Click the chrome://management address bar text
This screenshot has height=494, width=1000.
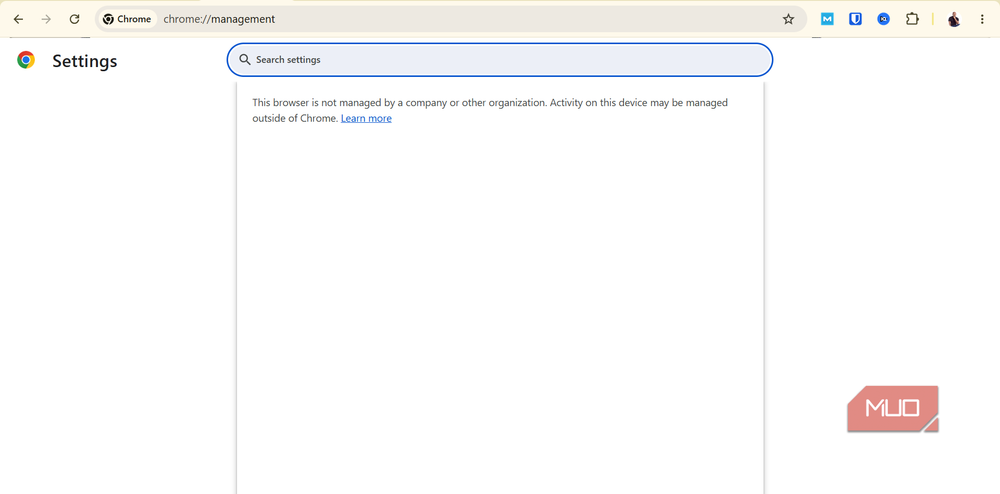(219, 19)
